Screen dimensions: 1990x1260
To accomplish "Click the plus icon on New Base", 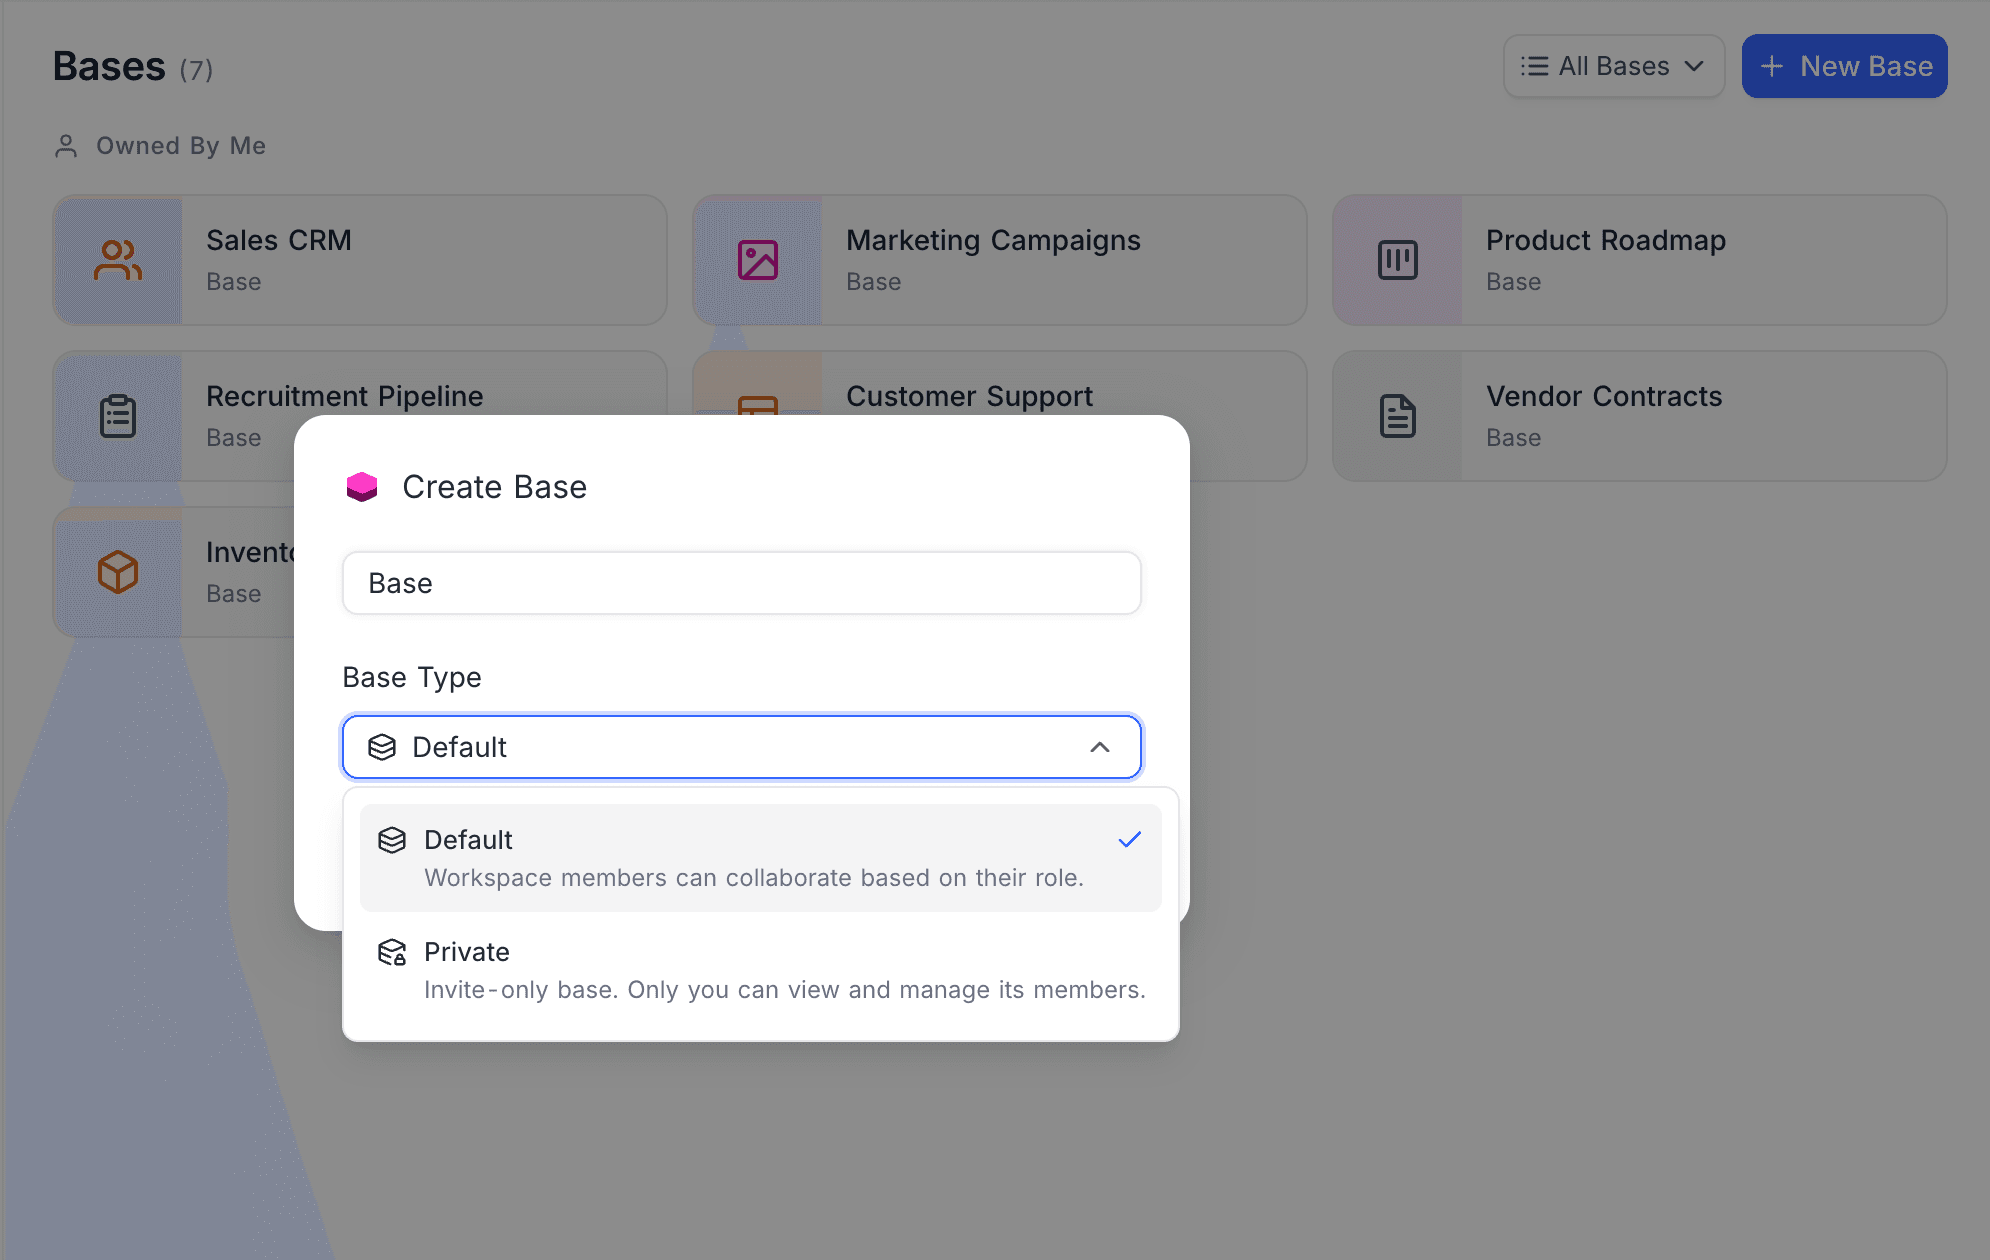I will 1772,66.
